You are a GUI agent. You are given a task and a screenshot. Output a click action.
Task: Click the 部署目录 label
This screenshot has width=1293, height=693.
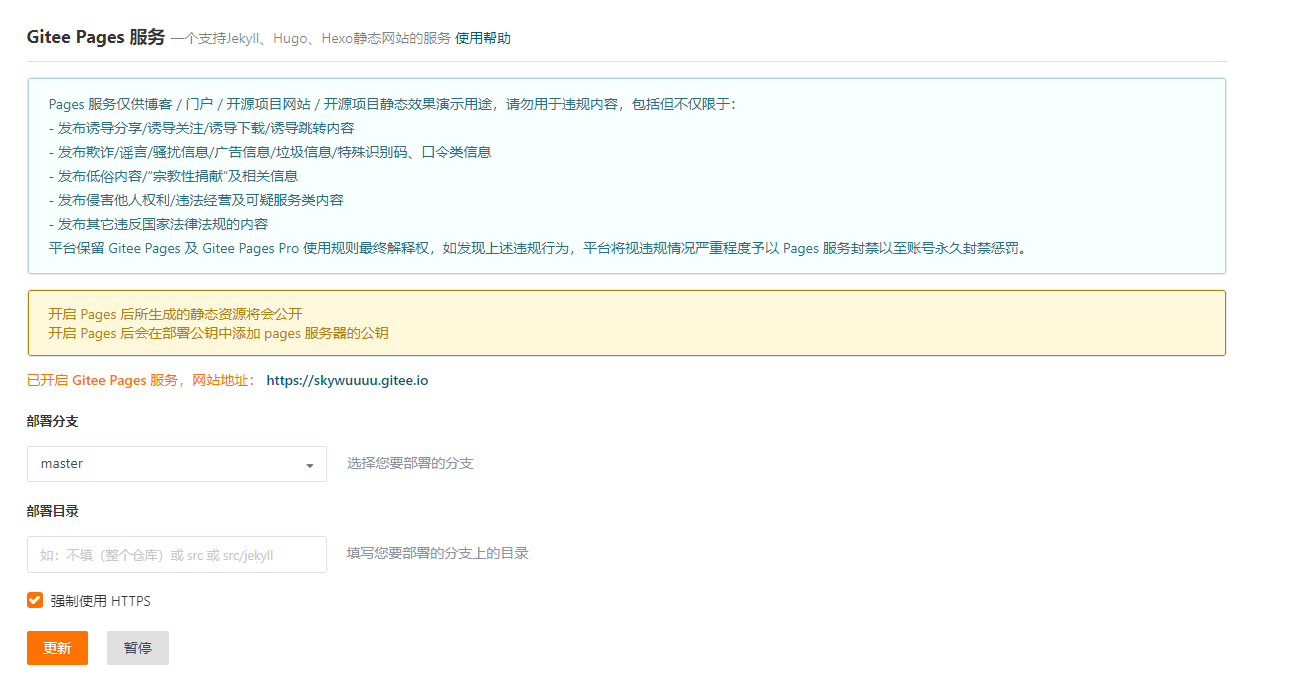53,511
